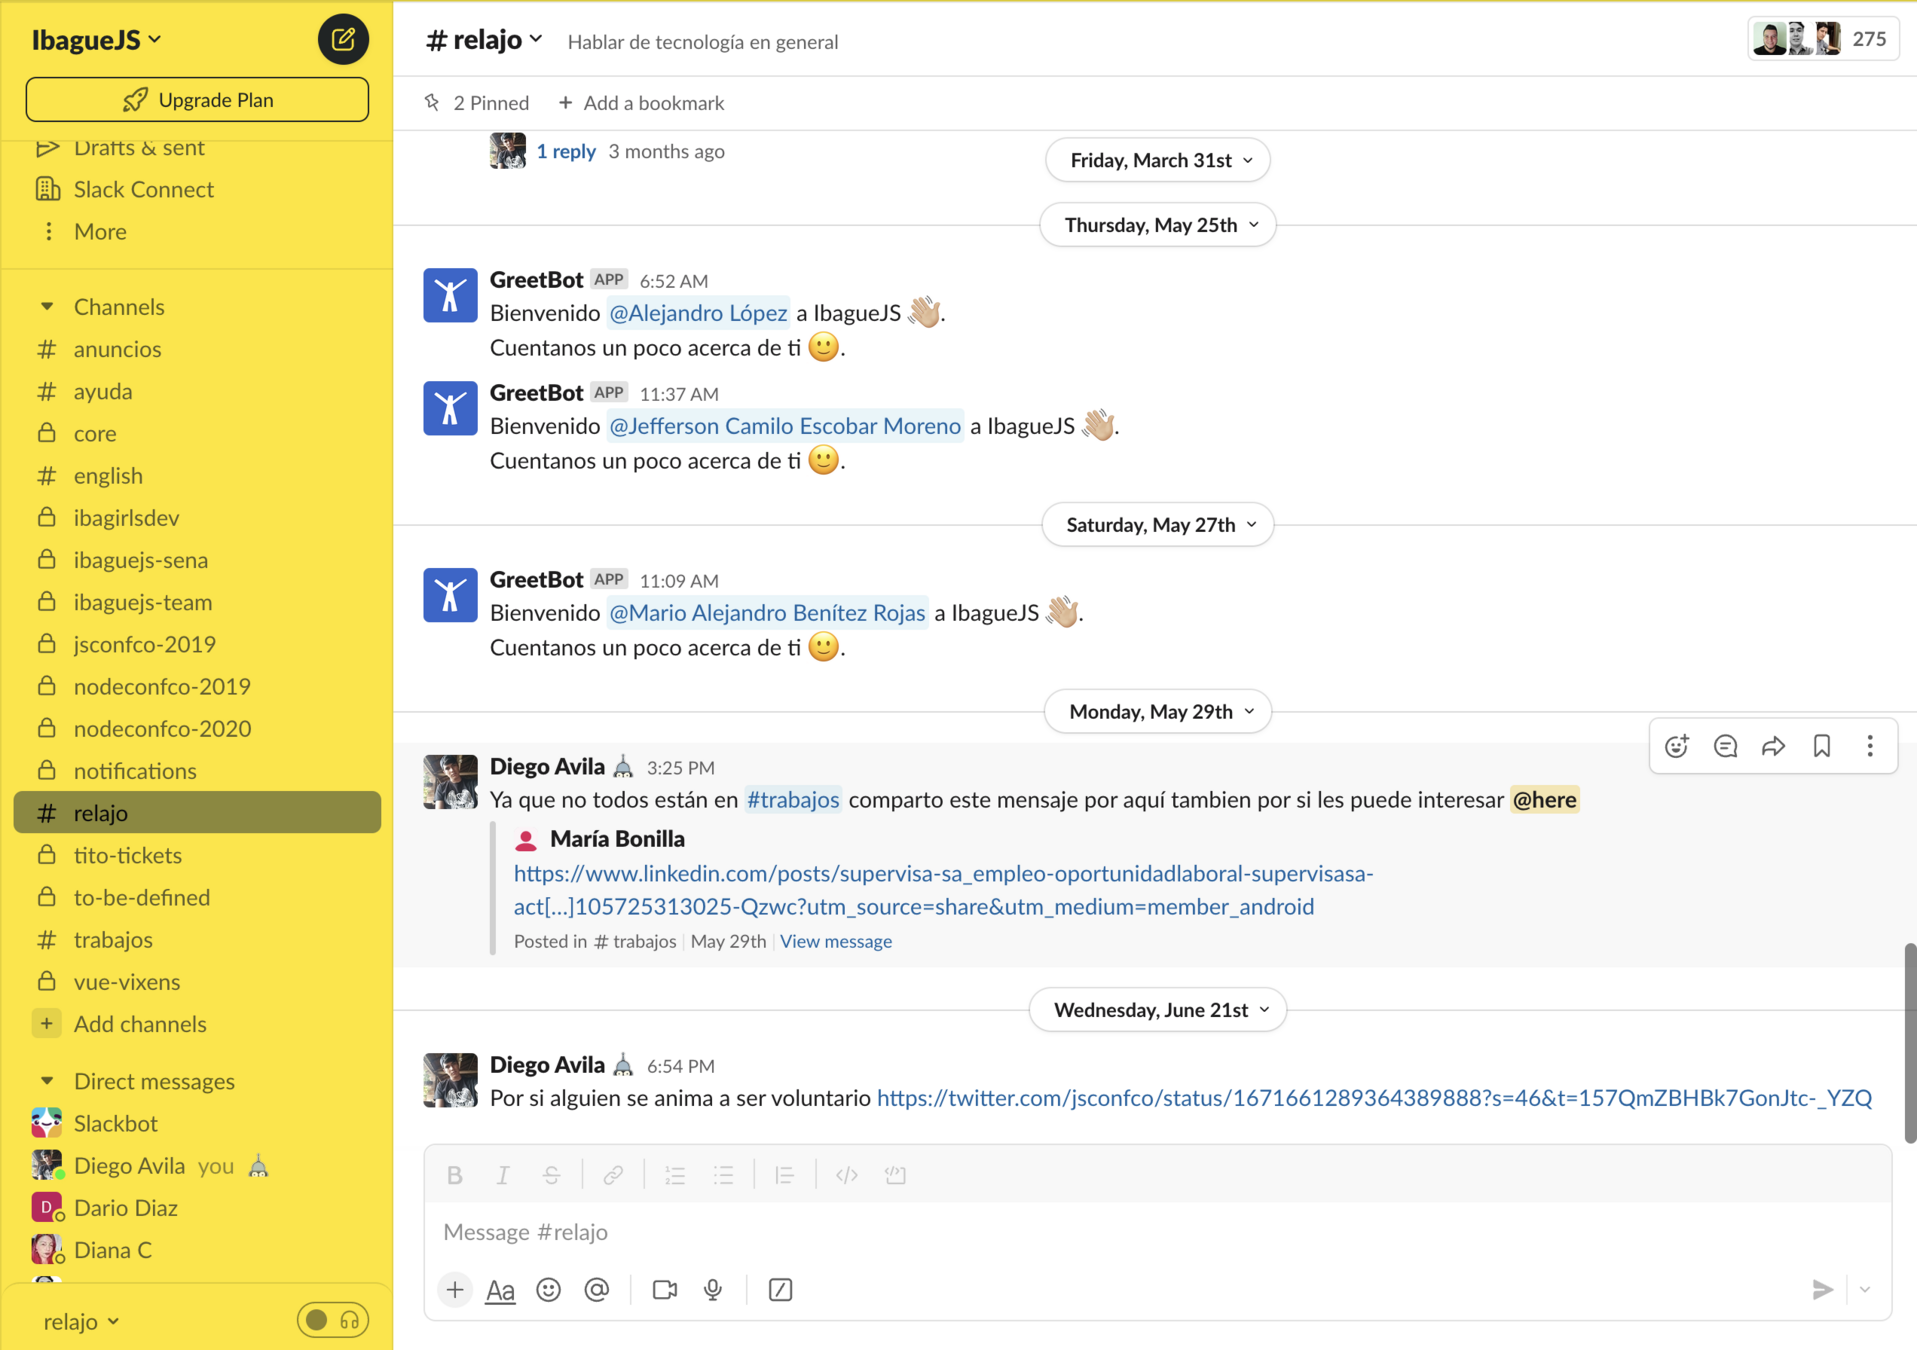Click the record audio clip microphone icon
1917x1350 pixels.
pyautogui.click(x=713, y=1290)
